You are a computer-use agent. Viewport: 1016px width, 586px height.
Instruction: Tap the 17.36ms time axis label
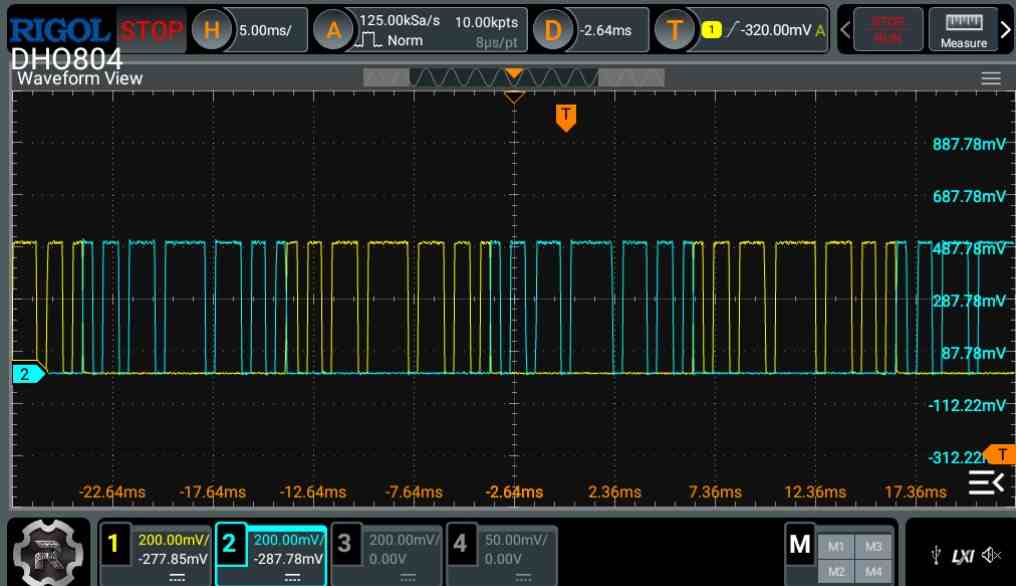click(915, 492)
